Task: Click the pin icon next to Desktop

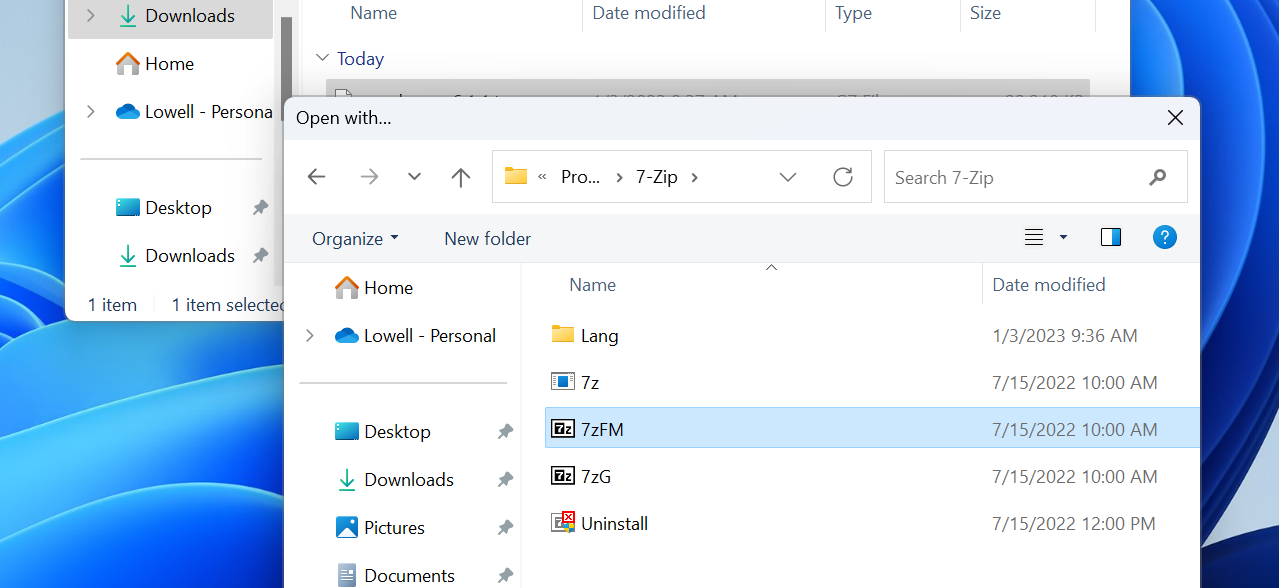Action: pos(505,431)
